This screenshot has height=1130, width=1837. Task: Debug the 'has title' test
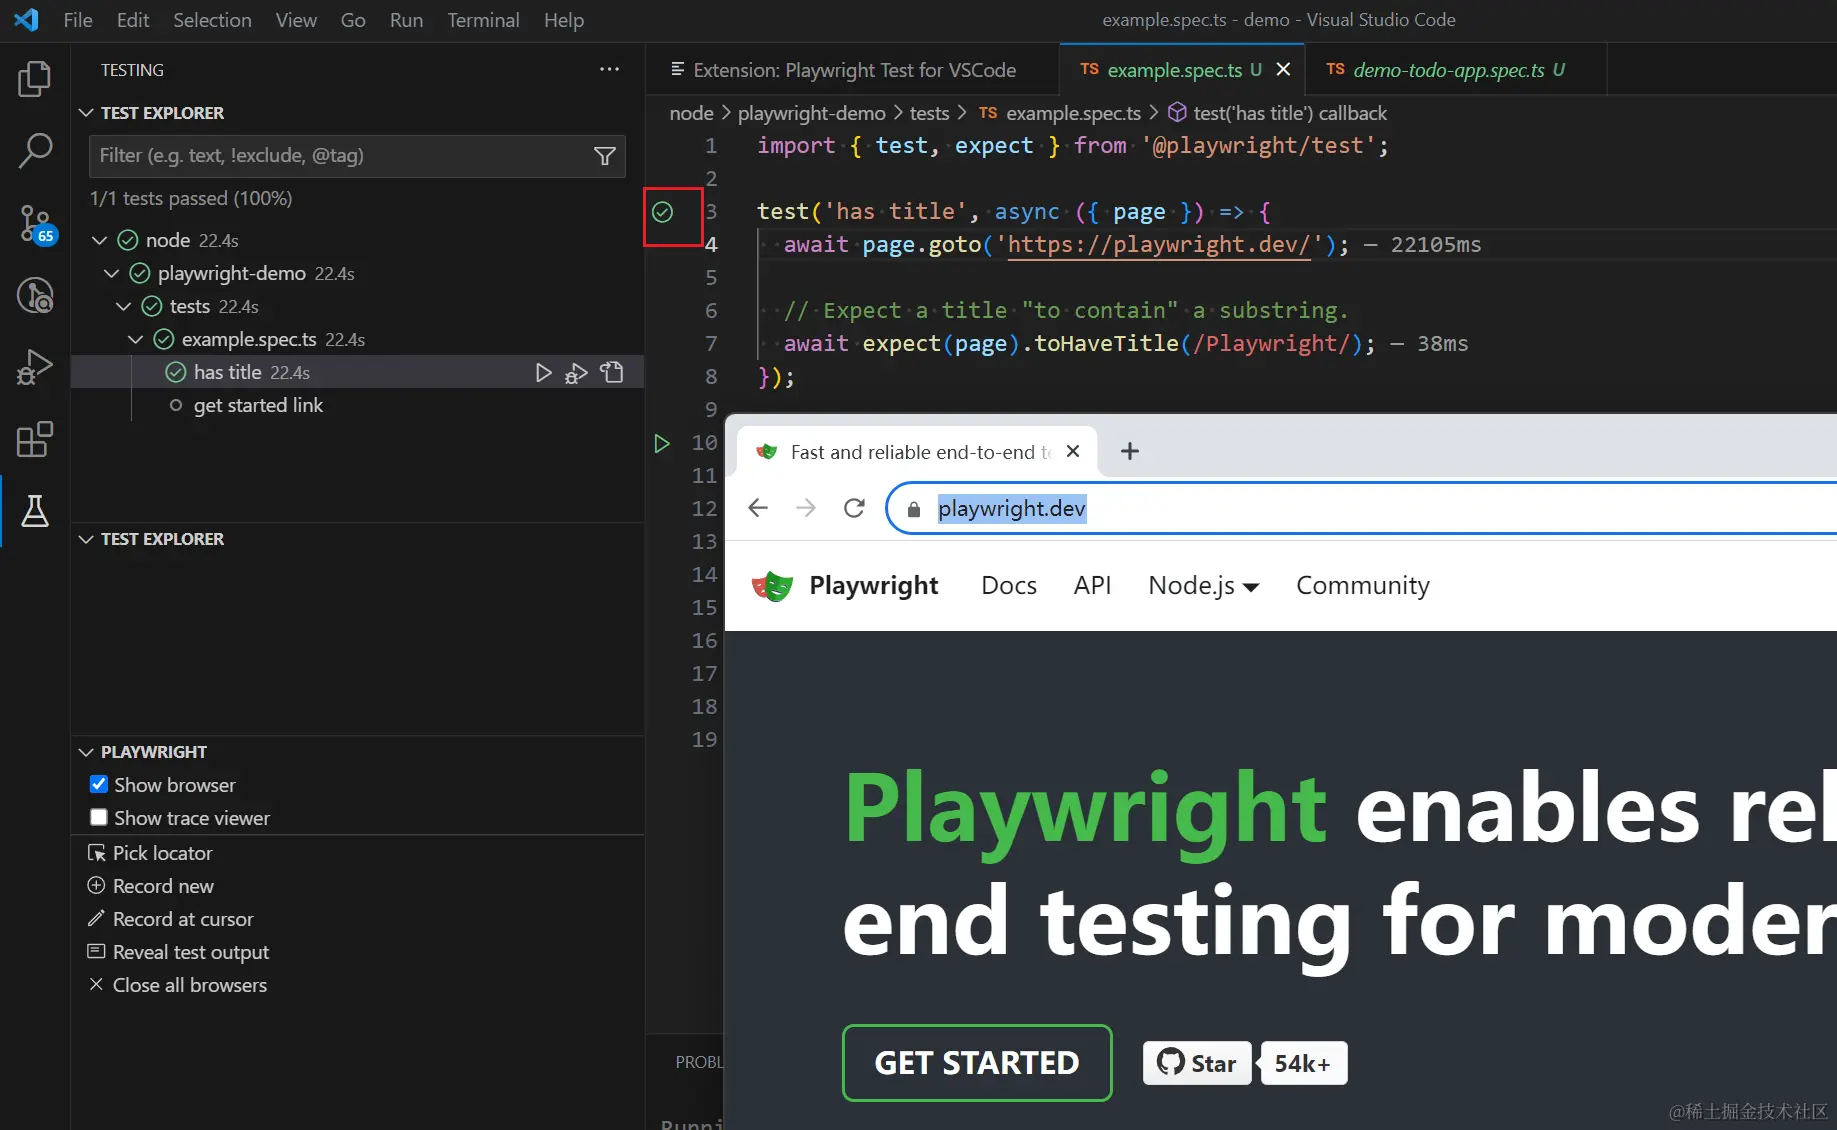[577, 373]
